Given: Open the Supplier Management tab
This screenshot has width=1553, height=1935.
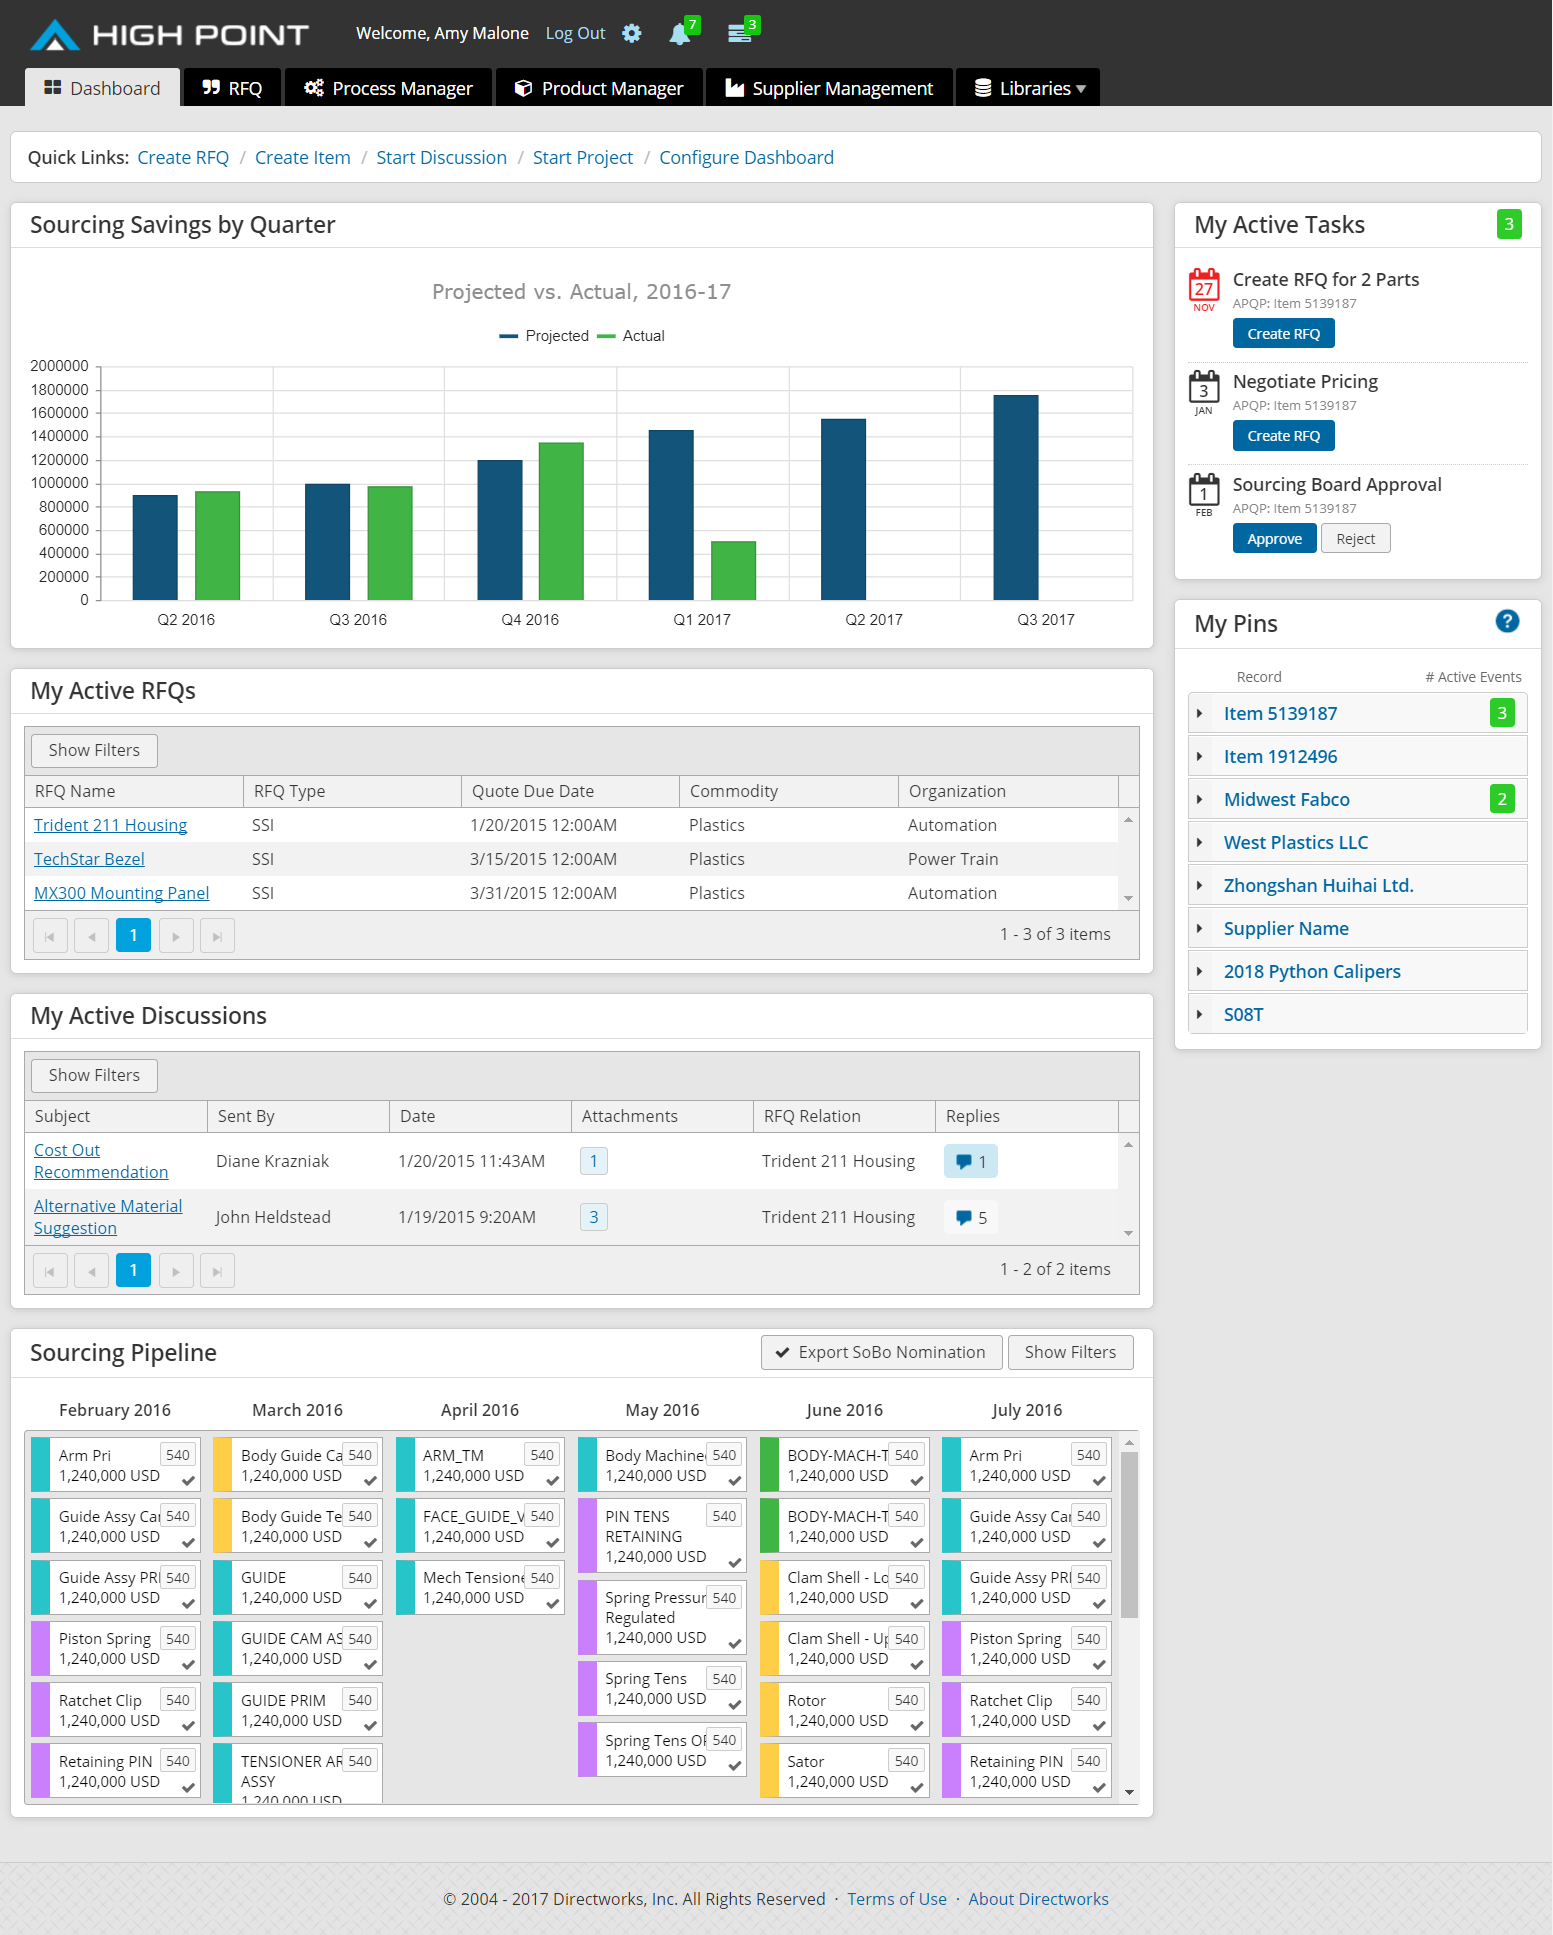Looking at the screenshot, I should 829,88.
